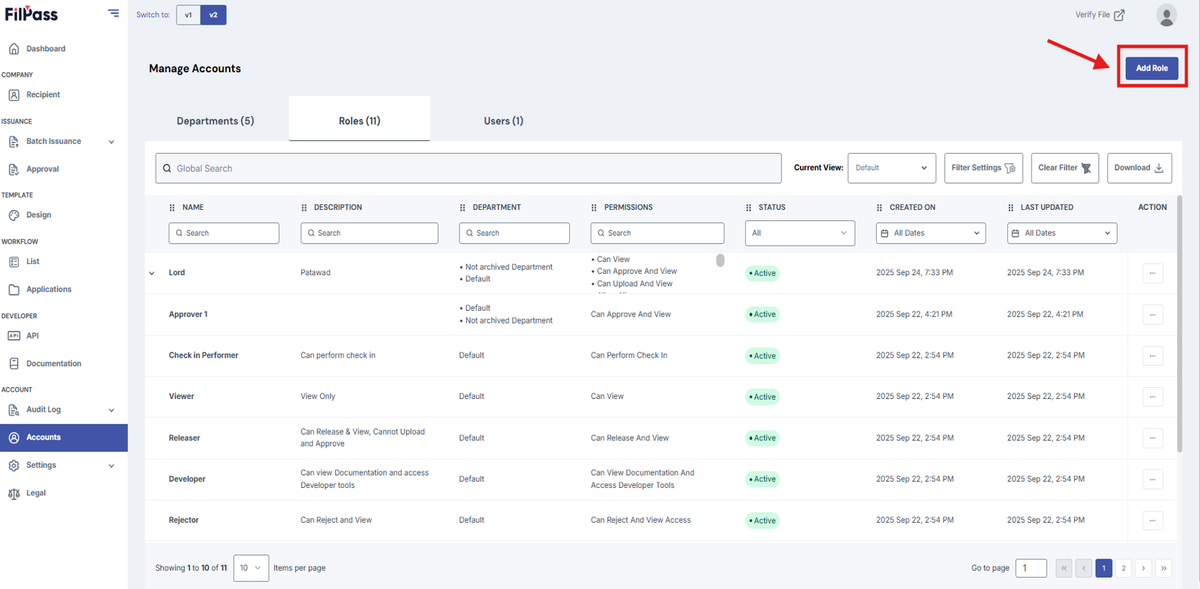
Task: Click Department column search field
Action: coord(514,232)
